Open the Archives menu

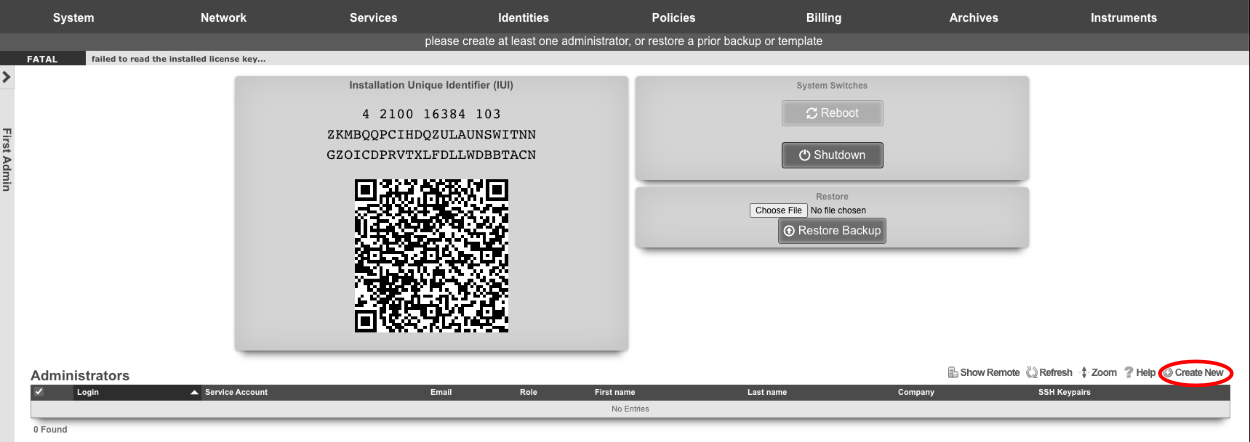pos(973,17)
